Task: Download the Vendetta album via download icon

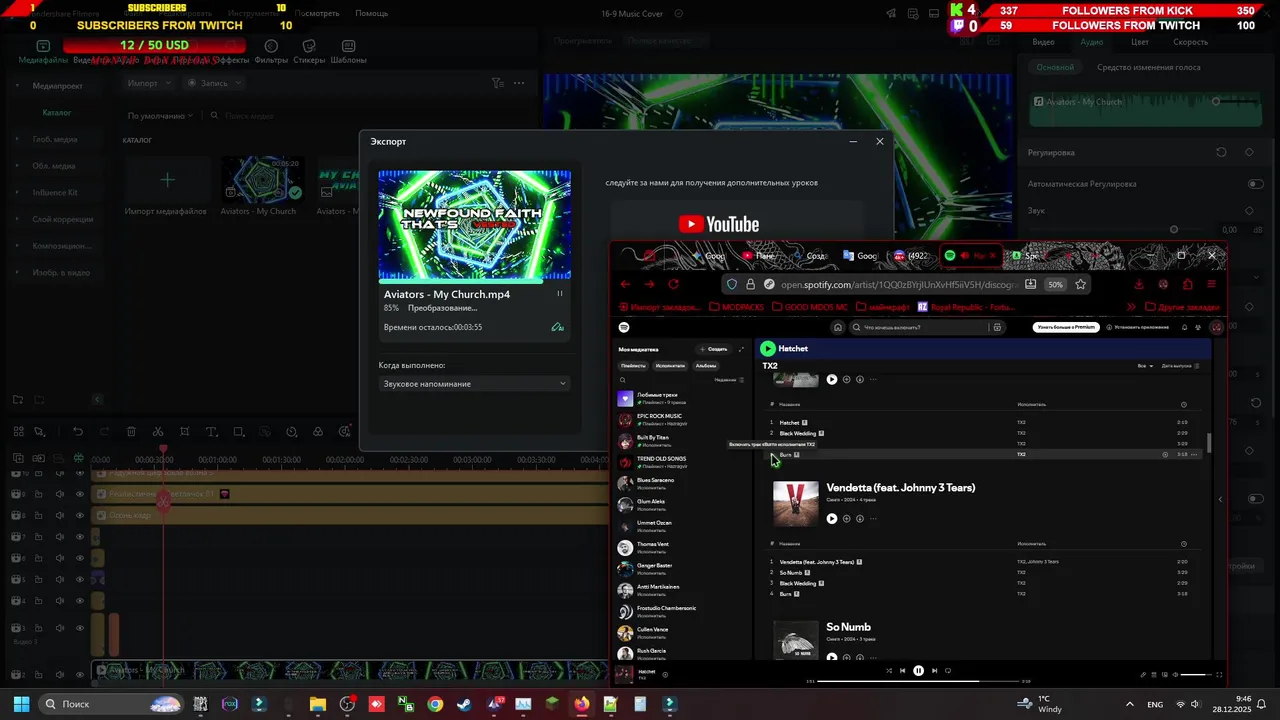Action: (x=860, y=518)
